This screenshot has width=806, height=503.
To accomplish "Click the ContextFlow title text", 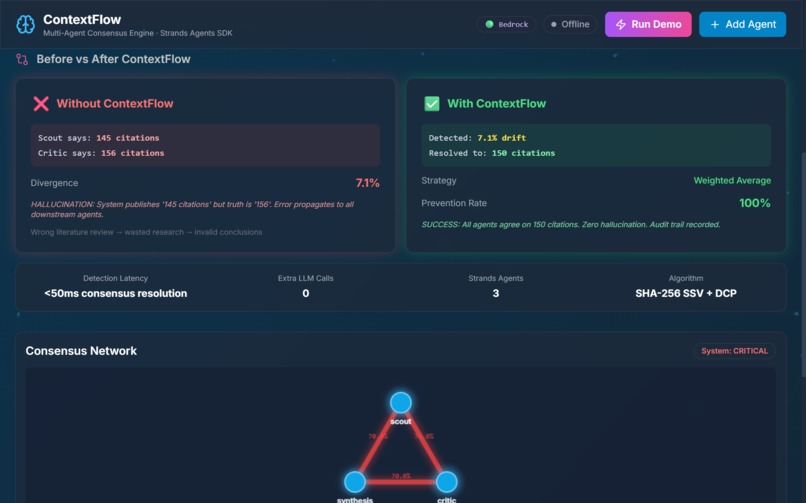I will coord(82,20).
